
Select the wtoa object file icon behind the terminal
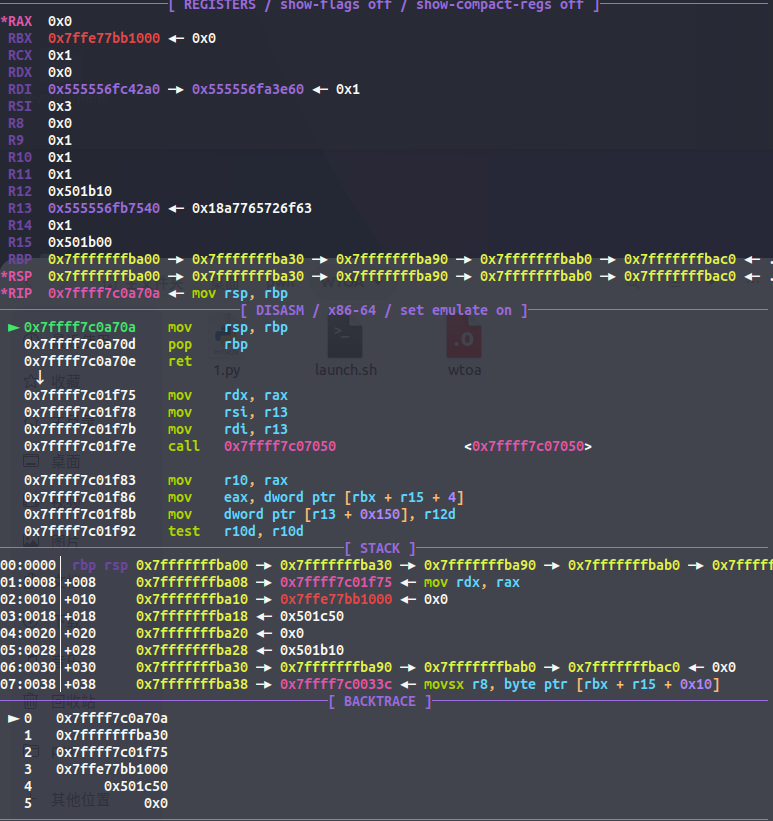pos(464,337)
